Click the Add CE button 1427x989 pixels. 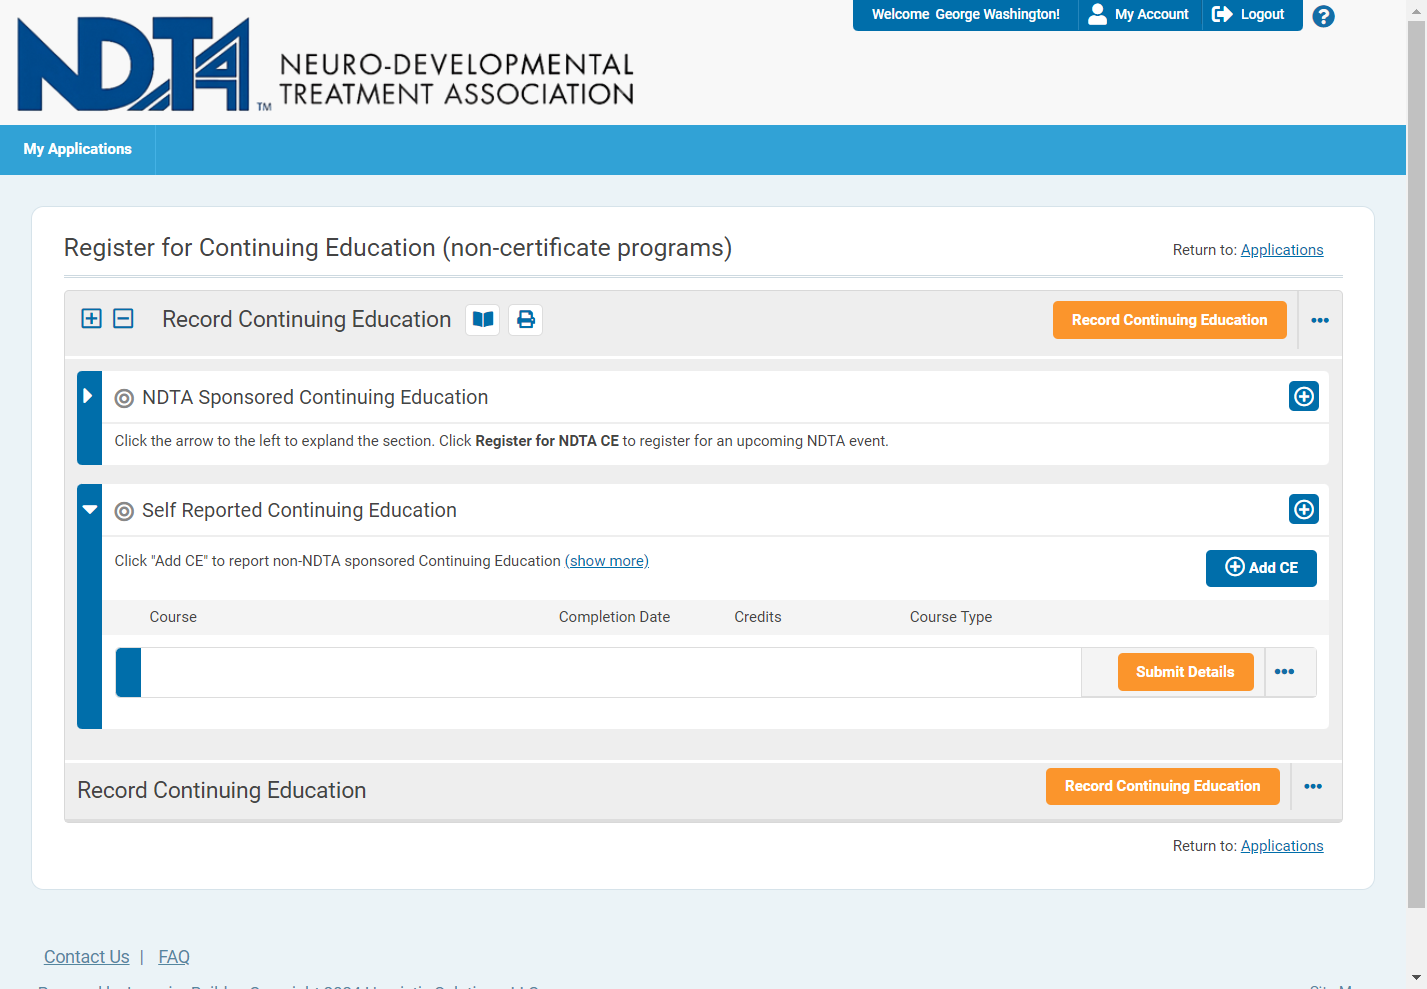pyautogui.click(x=1261, y=568)
